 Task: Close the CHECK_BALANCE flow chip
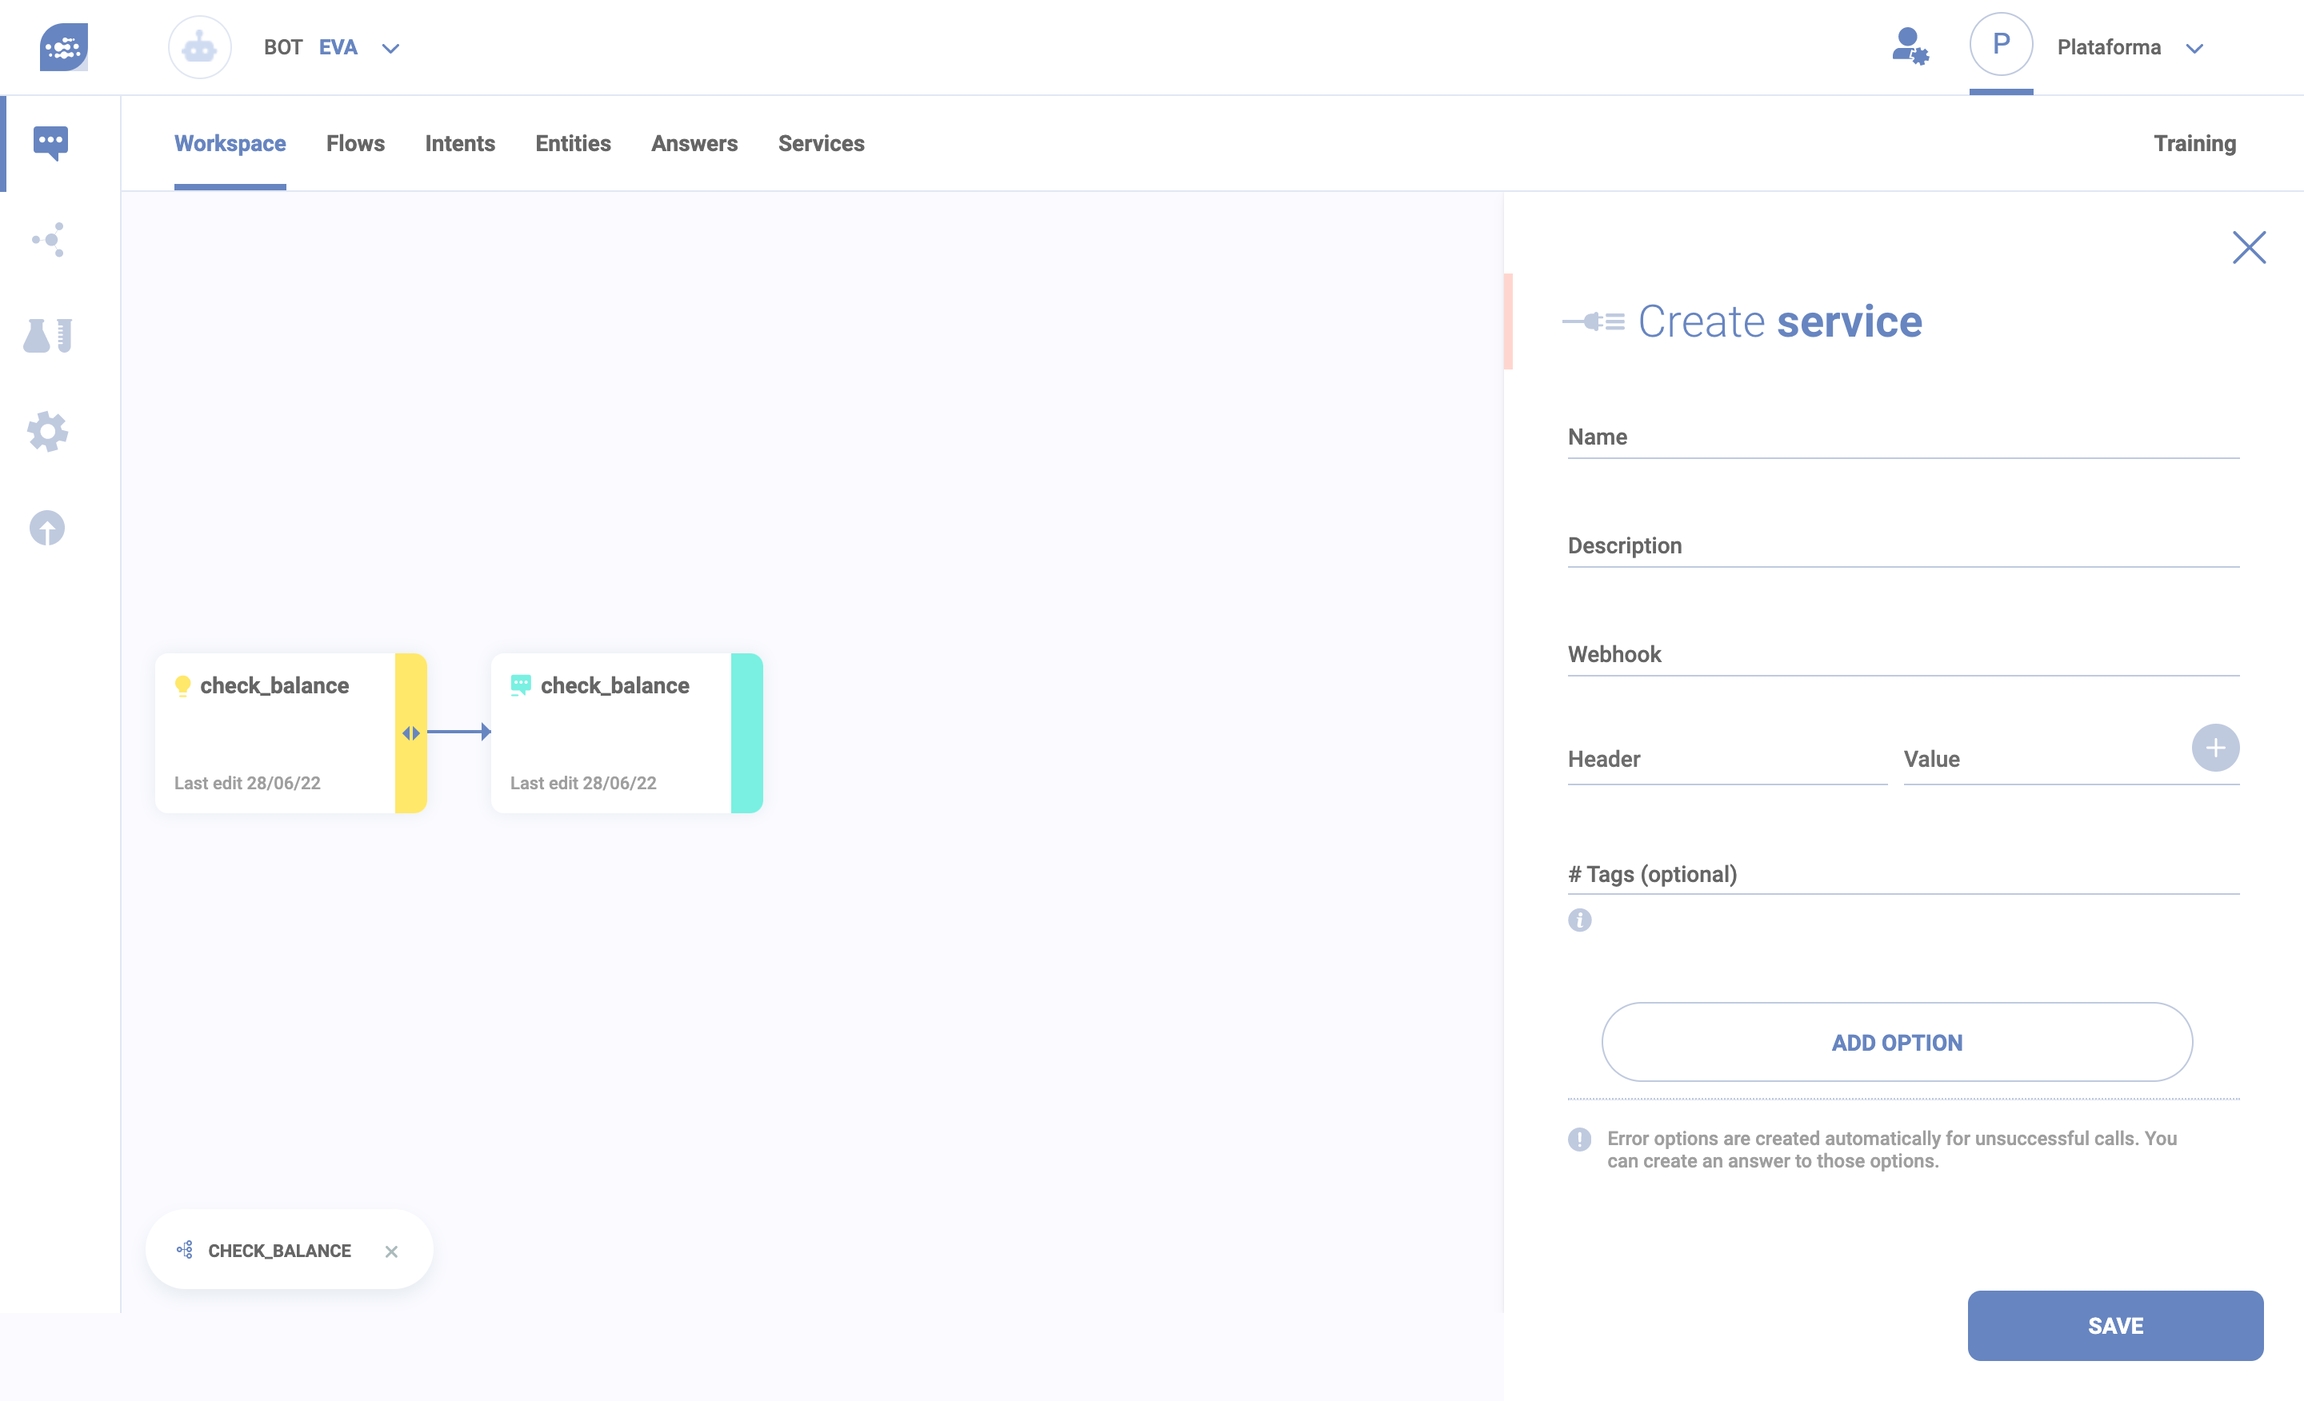pyautogui.click(x=391, y=1251)
